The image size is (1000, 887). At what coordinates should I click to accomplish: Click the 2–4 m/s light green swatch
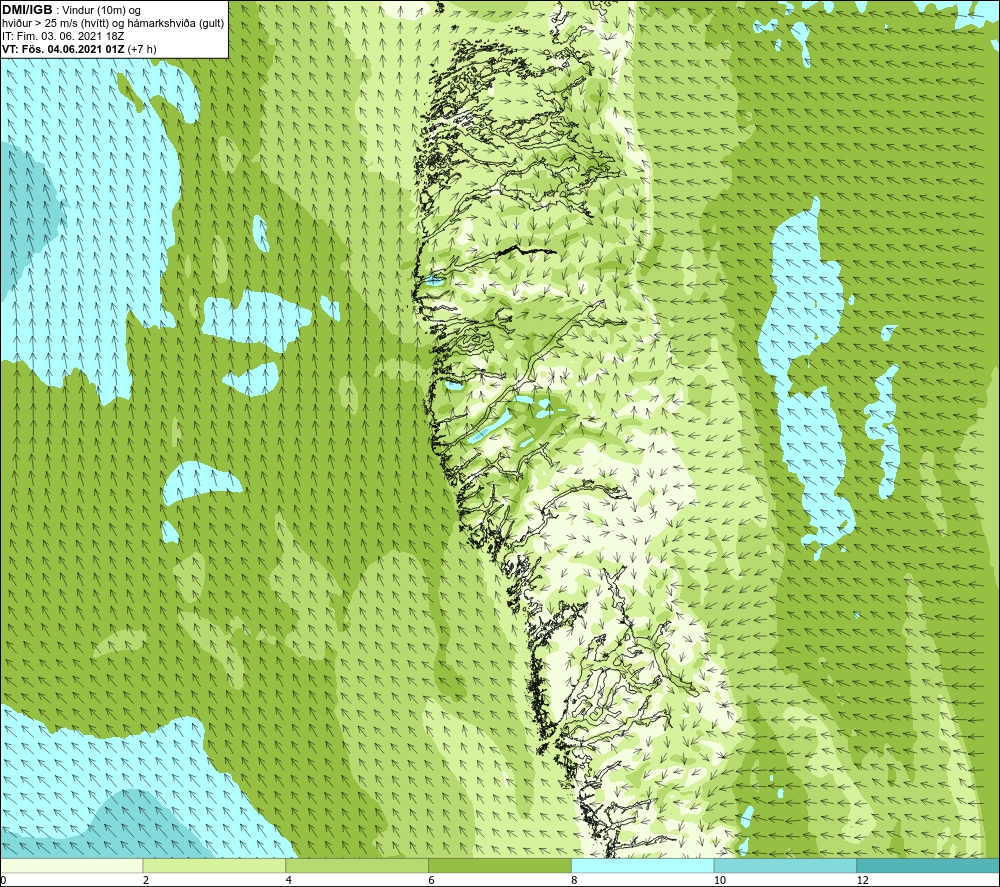[x=214, y=866]
